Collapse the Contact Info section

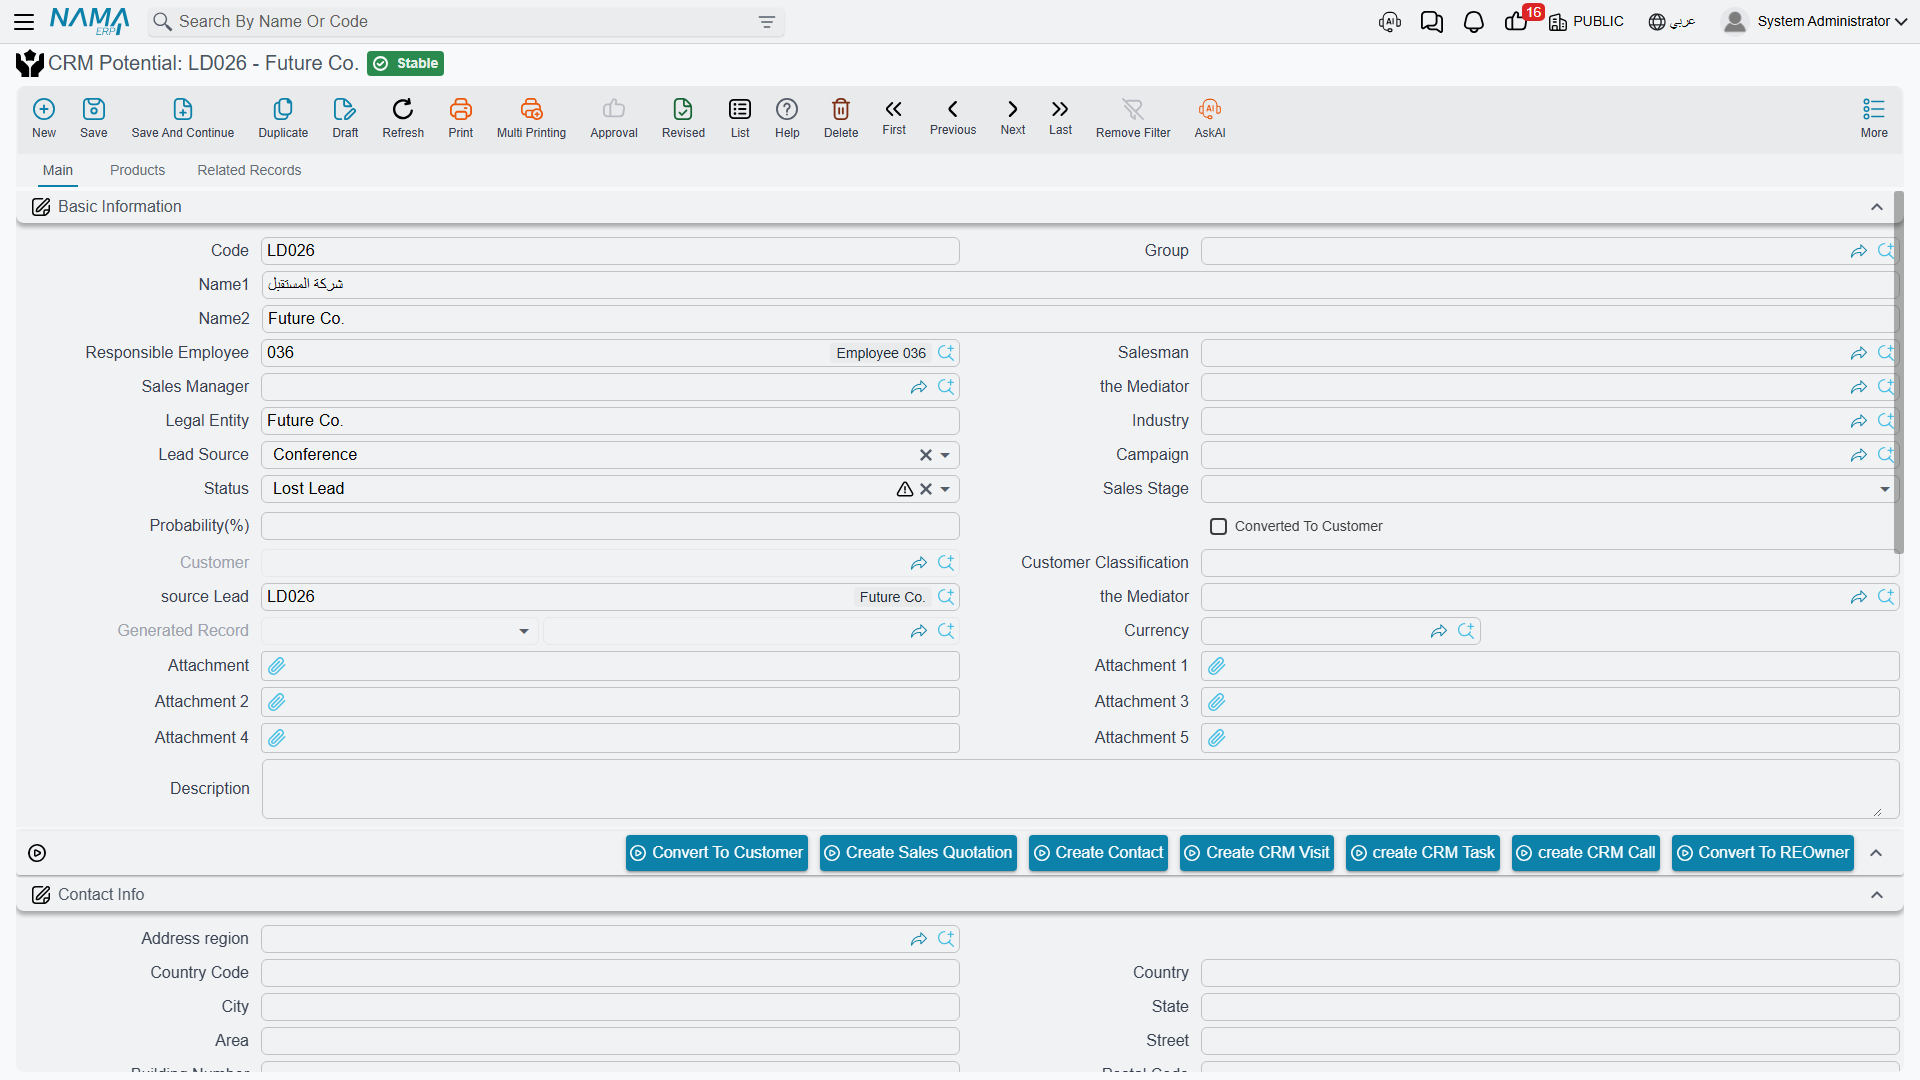tap(1877, 895)
